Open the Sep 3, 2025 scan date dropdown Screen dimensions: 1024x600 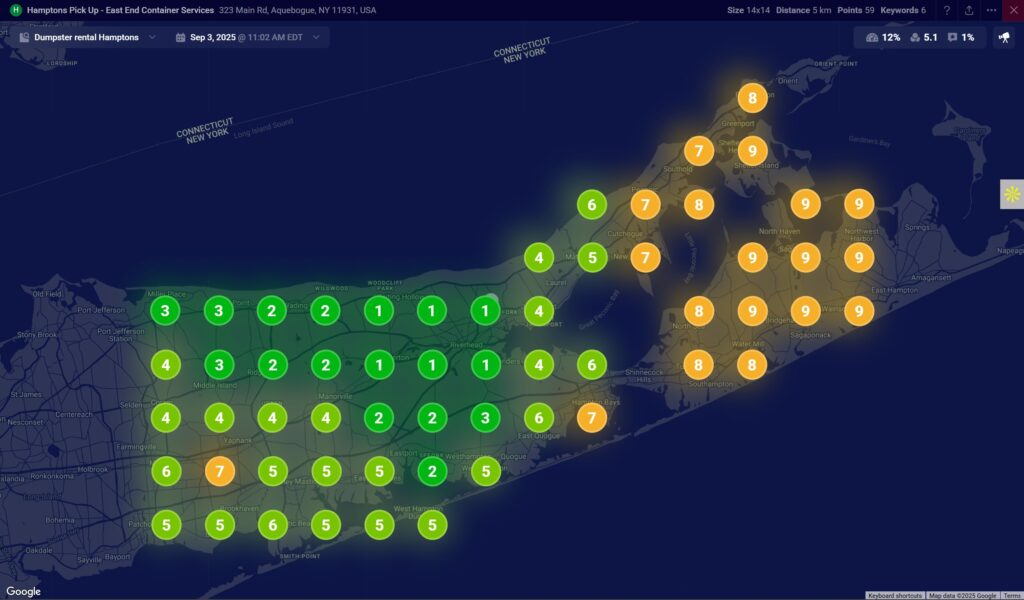[316, 37]
